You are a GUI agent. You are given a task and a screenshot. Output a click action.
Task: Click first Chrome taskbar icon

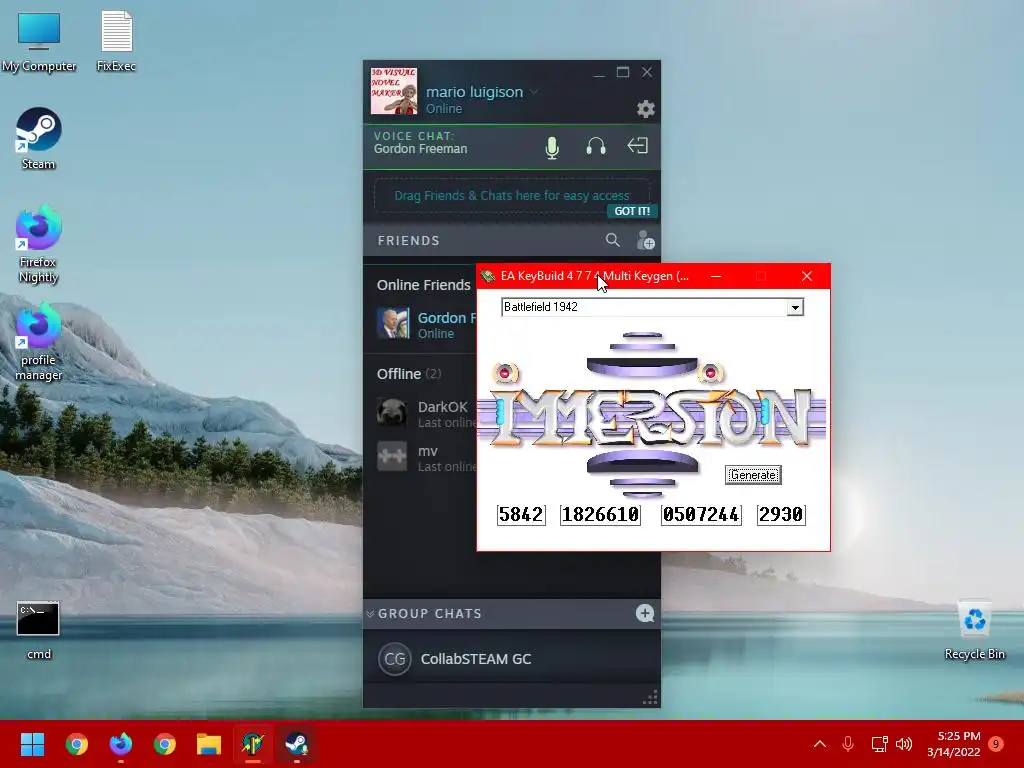[76, 744]
